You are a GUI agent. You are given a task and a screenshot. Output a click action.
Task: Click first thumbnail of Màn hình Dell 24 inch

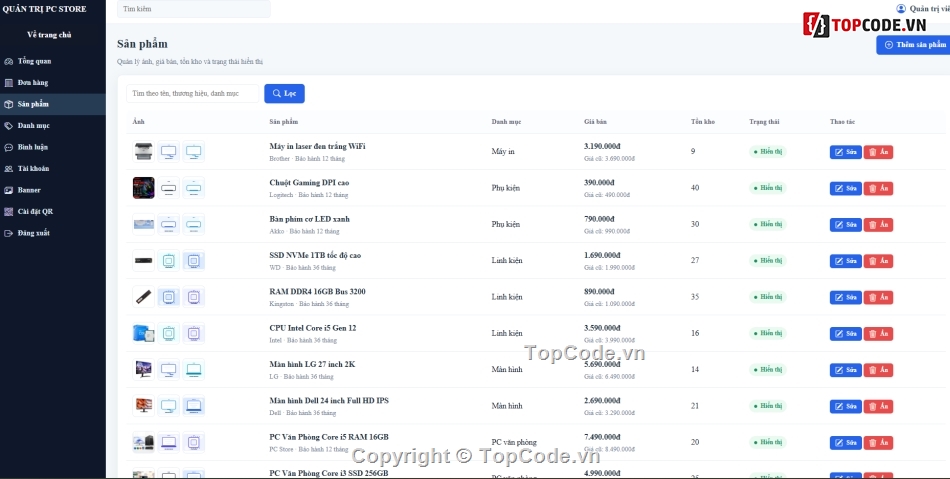click(144, 406)
